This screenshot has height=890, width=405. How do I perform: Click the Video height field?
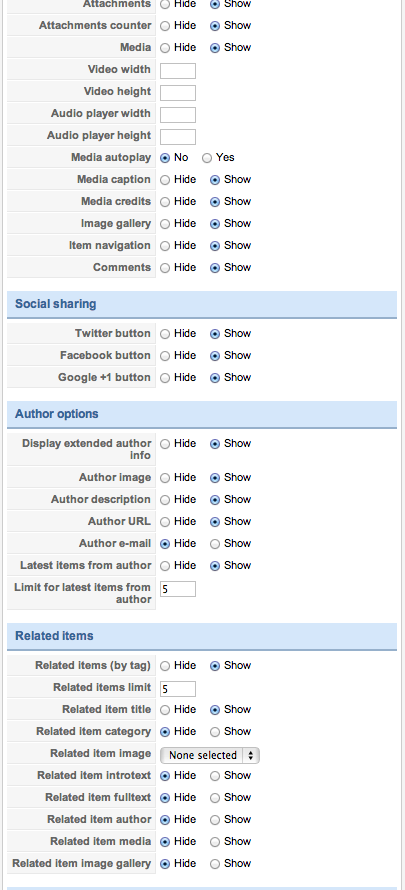pos(178,93)
